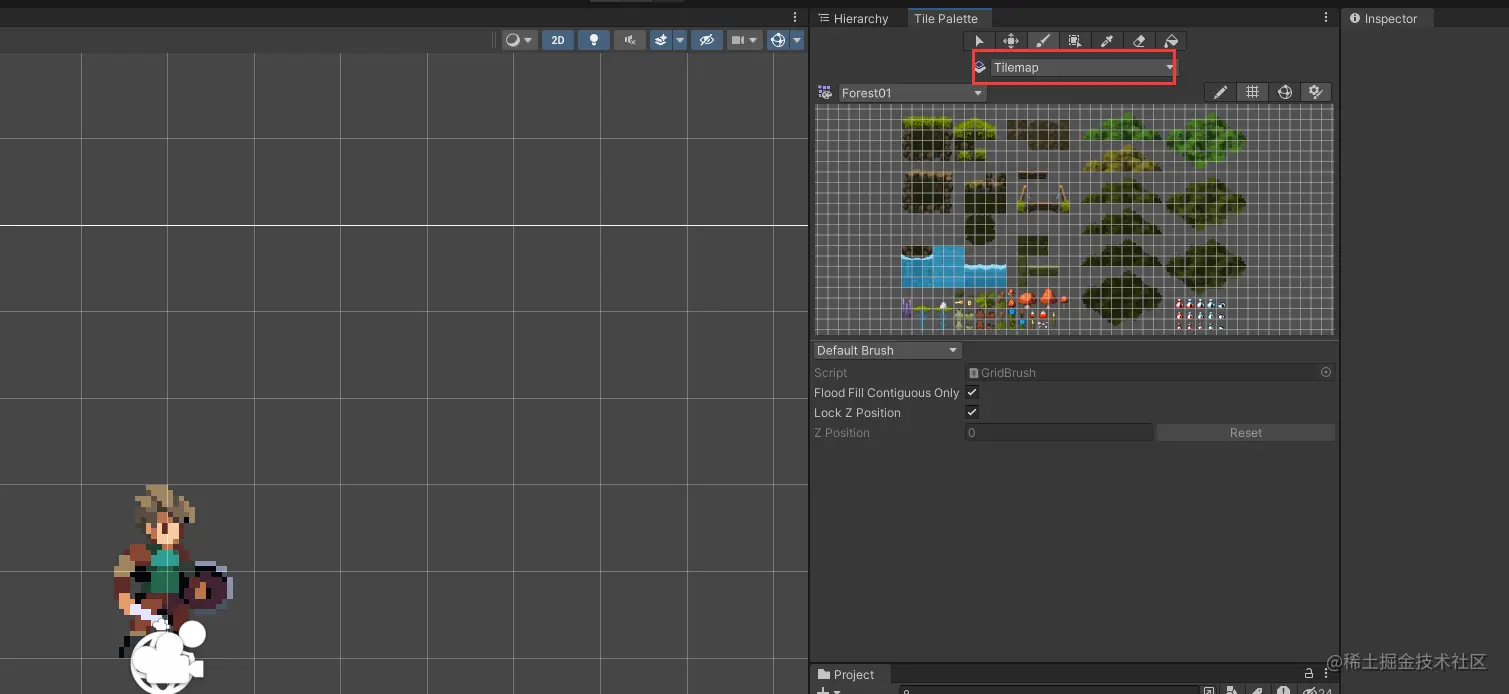This screenshot has height=694, width=1509.
Task: Toggle the palette grid display button
Action: [x=1252, y=92]
